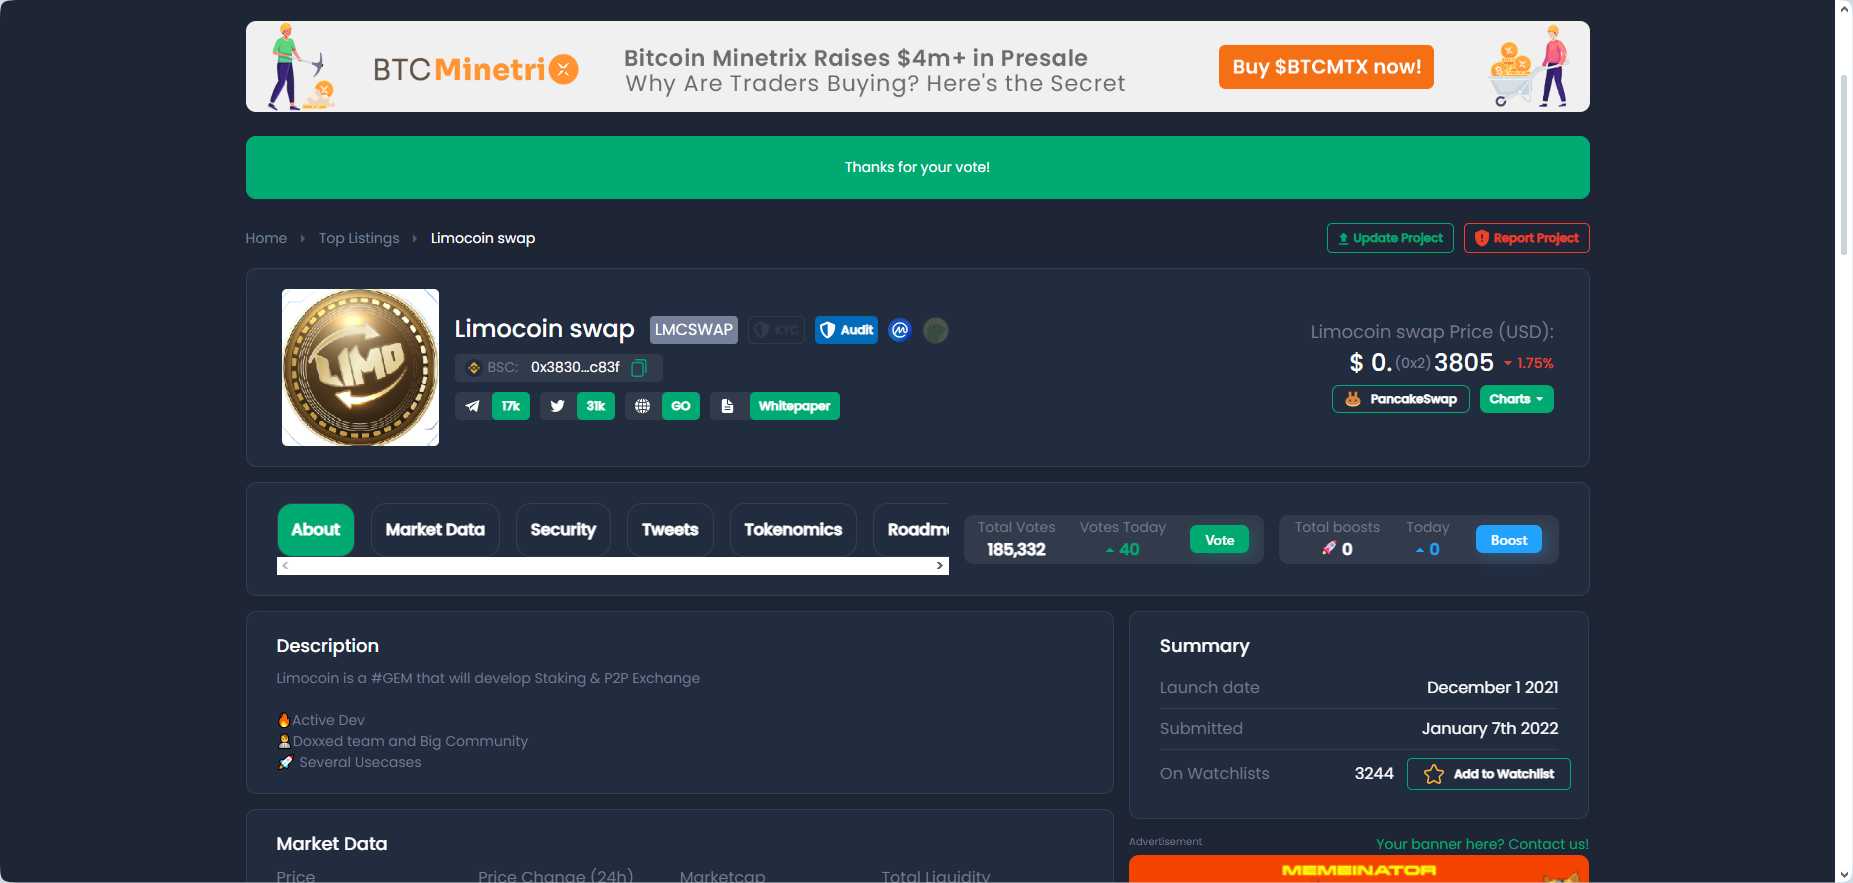Viewport: 1853px width, 883px height.
Task: Click the Limocoin LIMO coin logo image
Action: click(360, 367)
